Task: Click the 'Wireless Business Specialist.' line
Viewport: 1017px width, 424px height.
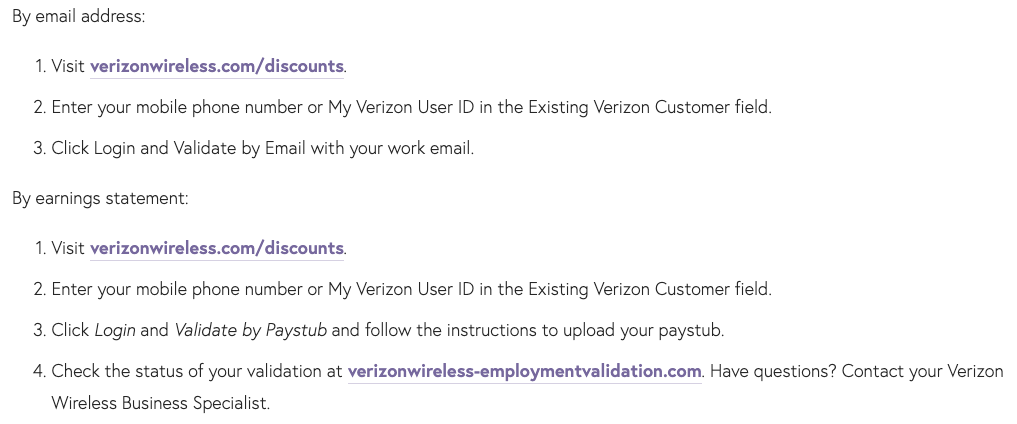Action: pyautogui.click(x=161, y=403)
